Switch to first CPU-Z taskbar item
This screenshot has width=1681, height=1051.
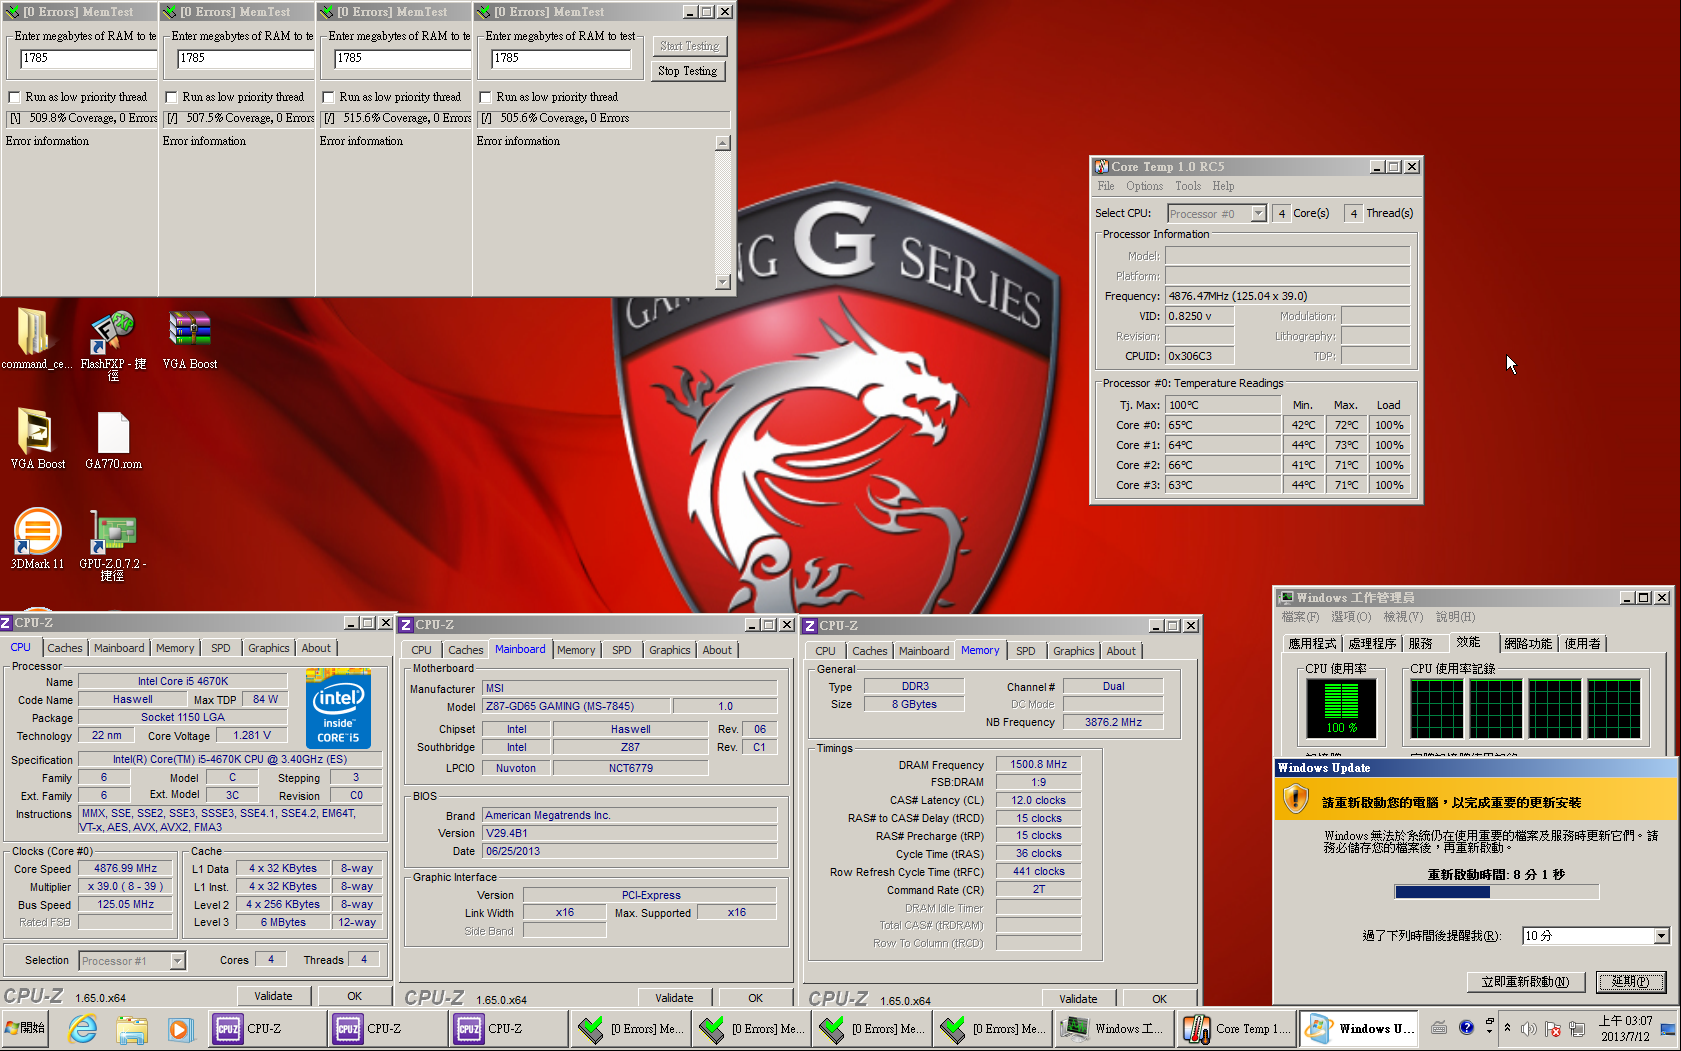[x=266, y=1028]
